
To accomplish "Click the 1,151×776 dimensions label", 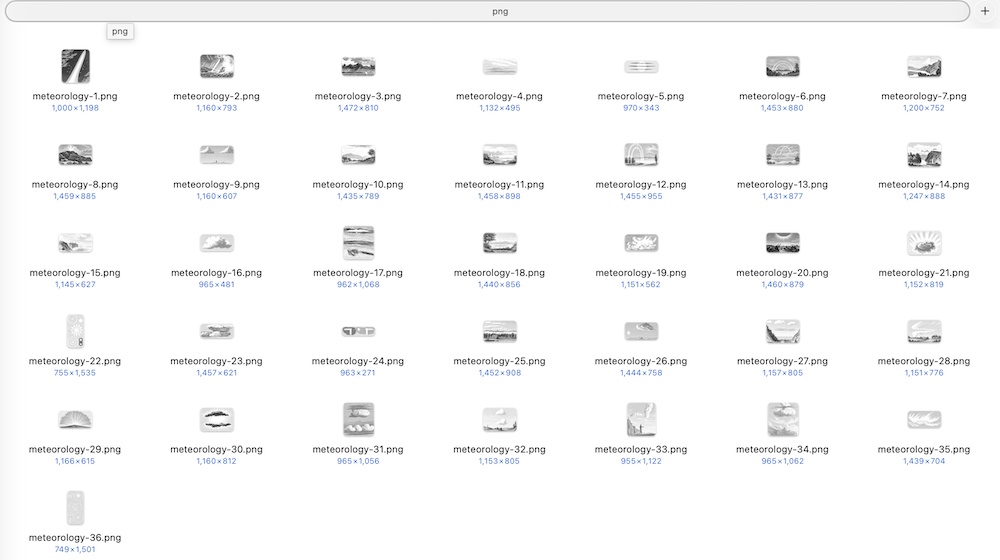I will pyautogui.click(x=923, y=373).
